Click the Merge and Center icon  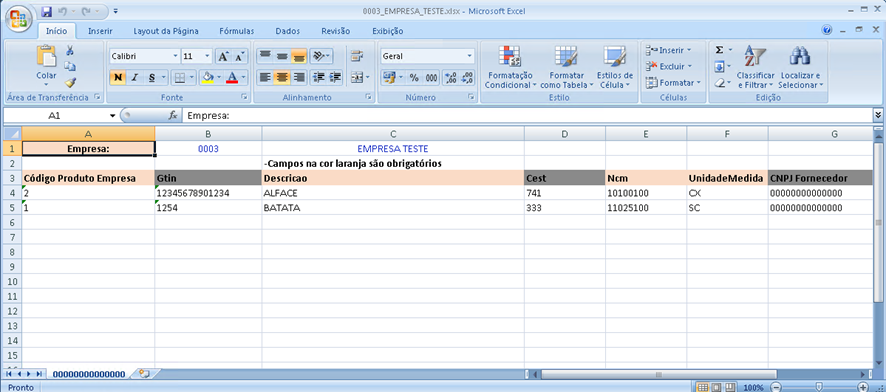point(357,77)
